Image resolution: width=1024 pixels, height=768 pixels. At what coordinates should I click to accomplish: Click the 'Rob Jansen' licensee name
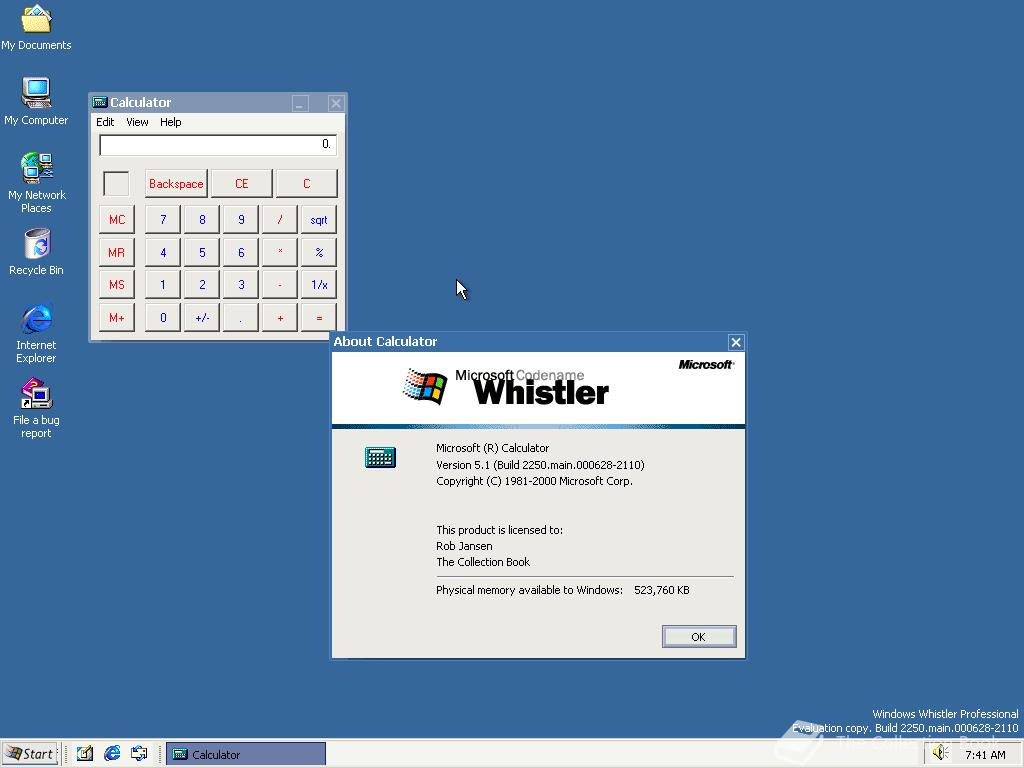pyautogui.click(x=464, y=546)
